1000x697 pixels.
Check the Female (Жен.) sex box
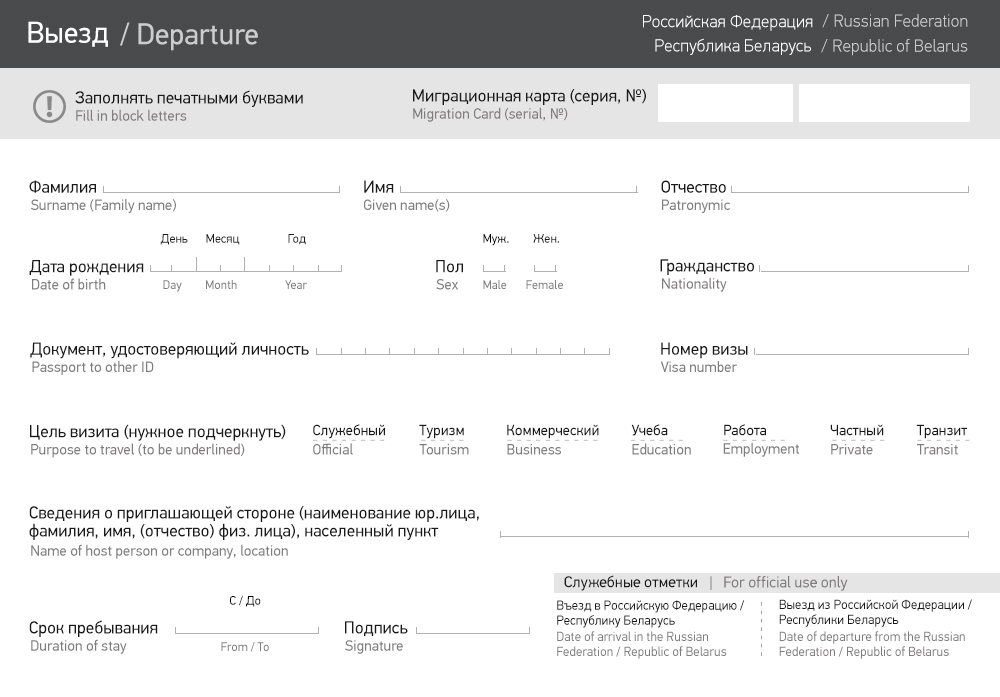click(545, 266)
